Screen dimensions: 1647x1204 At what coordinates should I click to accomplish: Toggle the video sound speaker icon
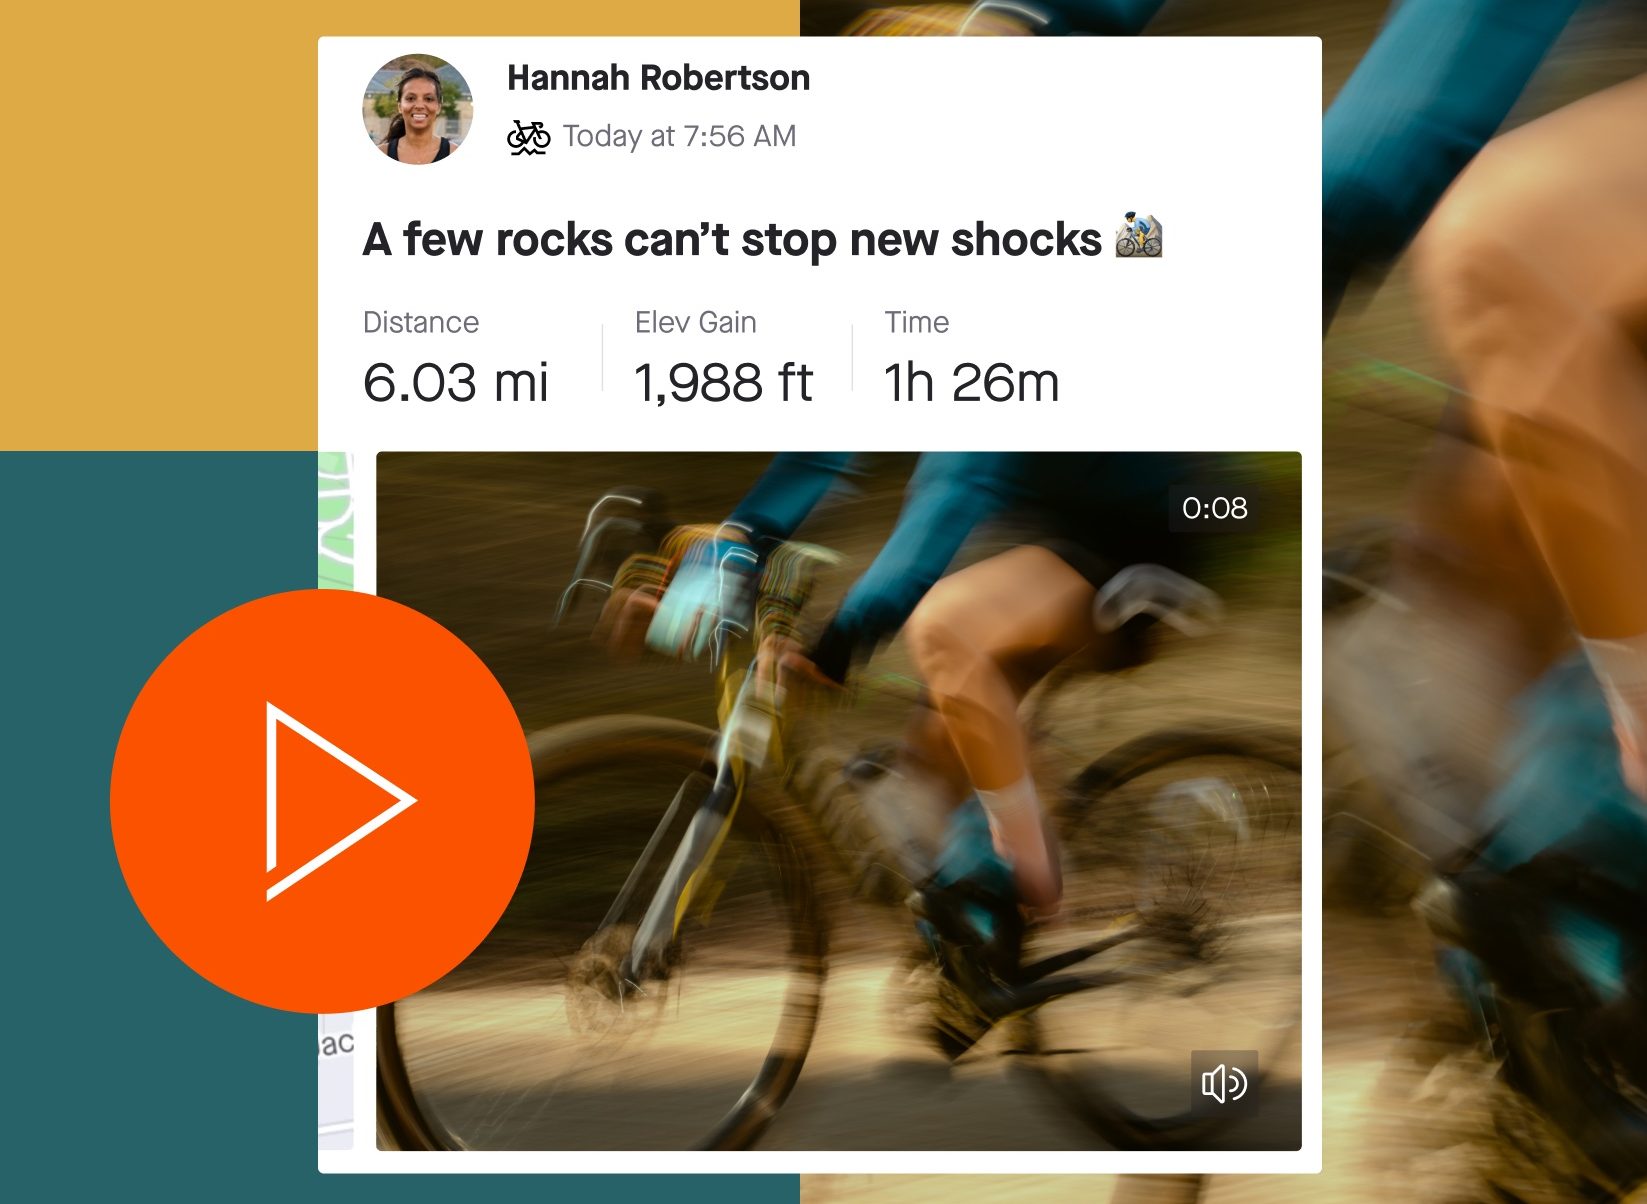click(x=1224, y=1083)
